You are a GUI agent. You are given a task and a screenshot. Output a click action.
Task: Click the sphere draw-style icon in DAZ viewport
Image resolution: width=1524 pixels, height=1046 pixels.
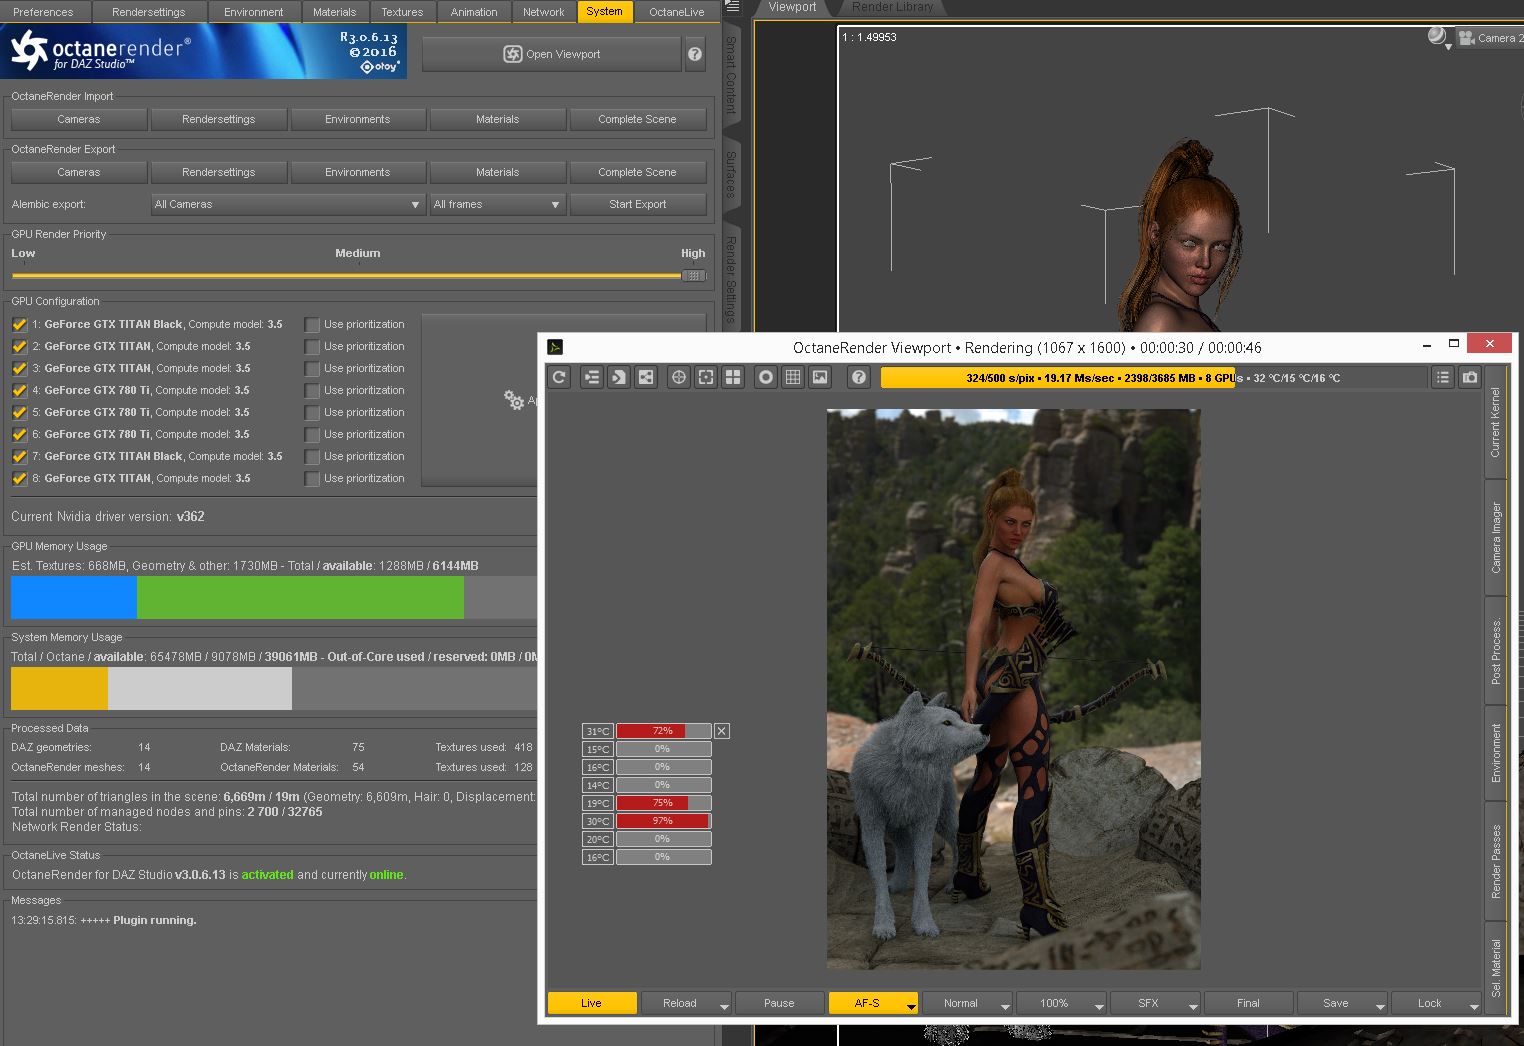pos(1437,36)
